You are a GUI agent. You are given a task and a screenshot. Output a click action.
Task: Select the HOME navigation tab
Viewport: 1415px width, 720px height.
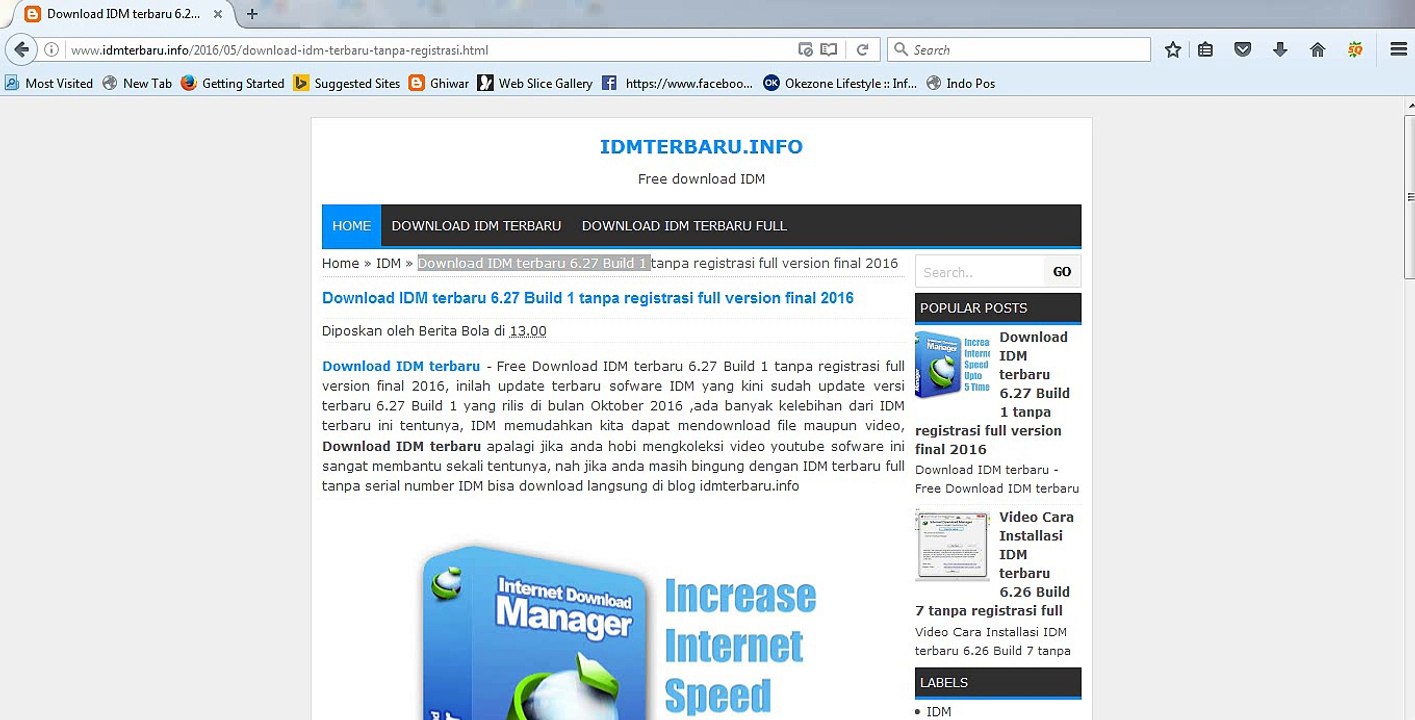(x=352, y=226)
